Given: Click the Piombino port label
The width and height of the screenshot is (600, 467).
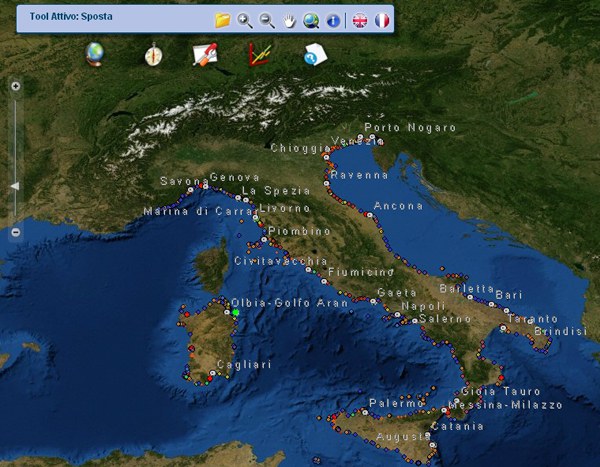Looking at the screenshot, I should pos(299,231).
